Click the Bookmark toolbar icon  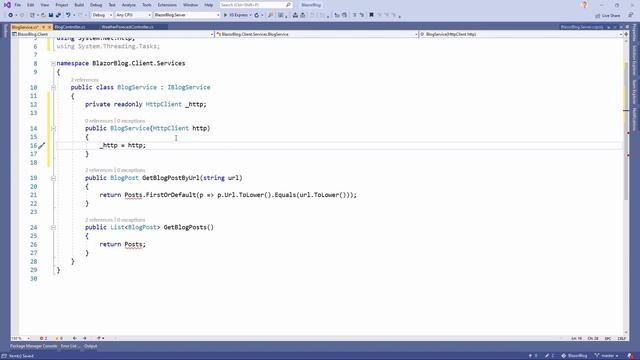(x=371, y=15)
